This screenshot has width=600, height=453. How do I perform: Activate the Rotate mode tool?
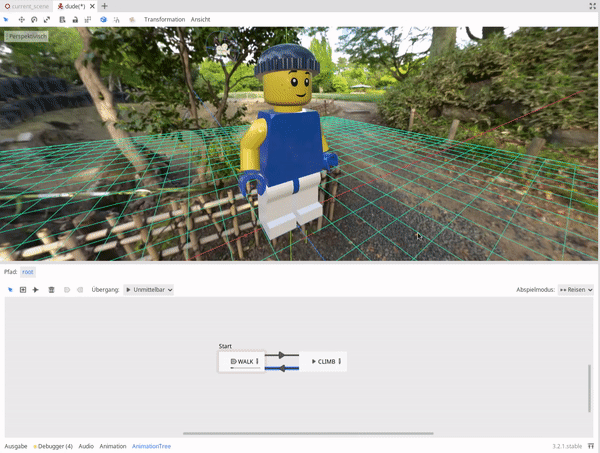tap(34, 20)
